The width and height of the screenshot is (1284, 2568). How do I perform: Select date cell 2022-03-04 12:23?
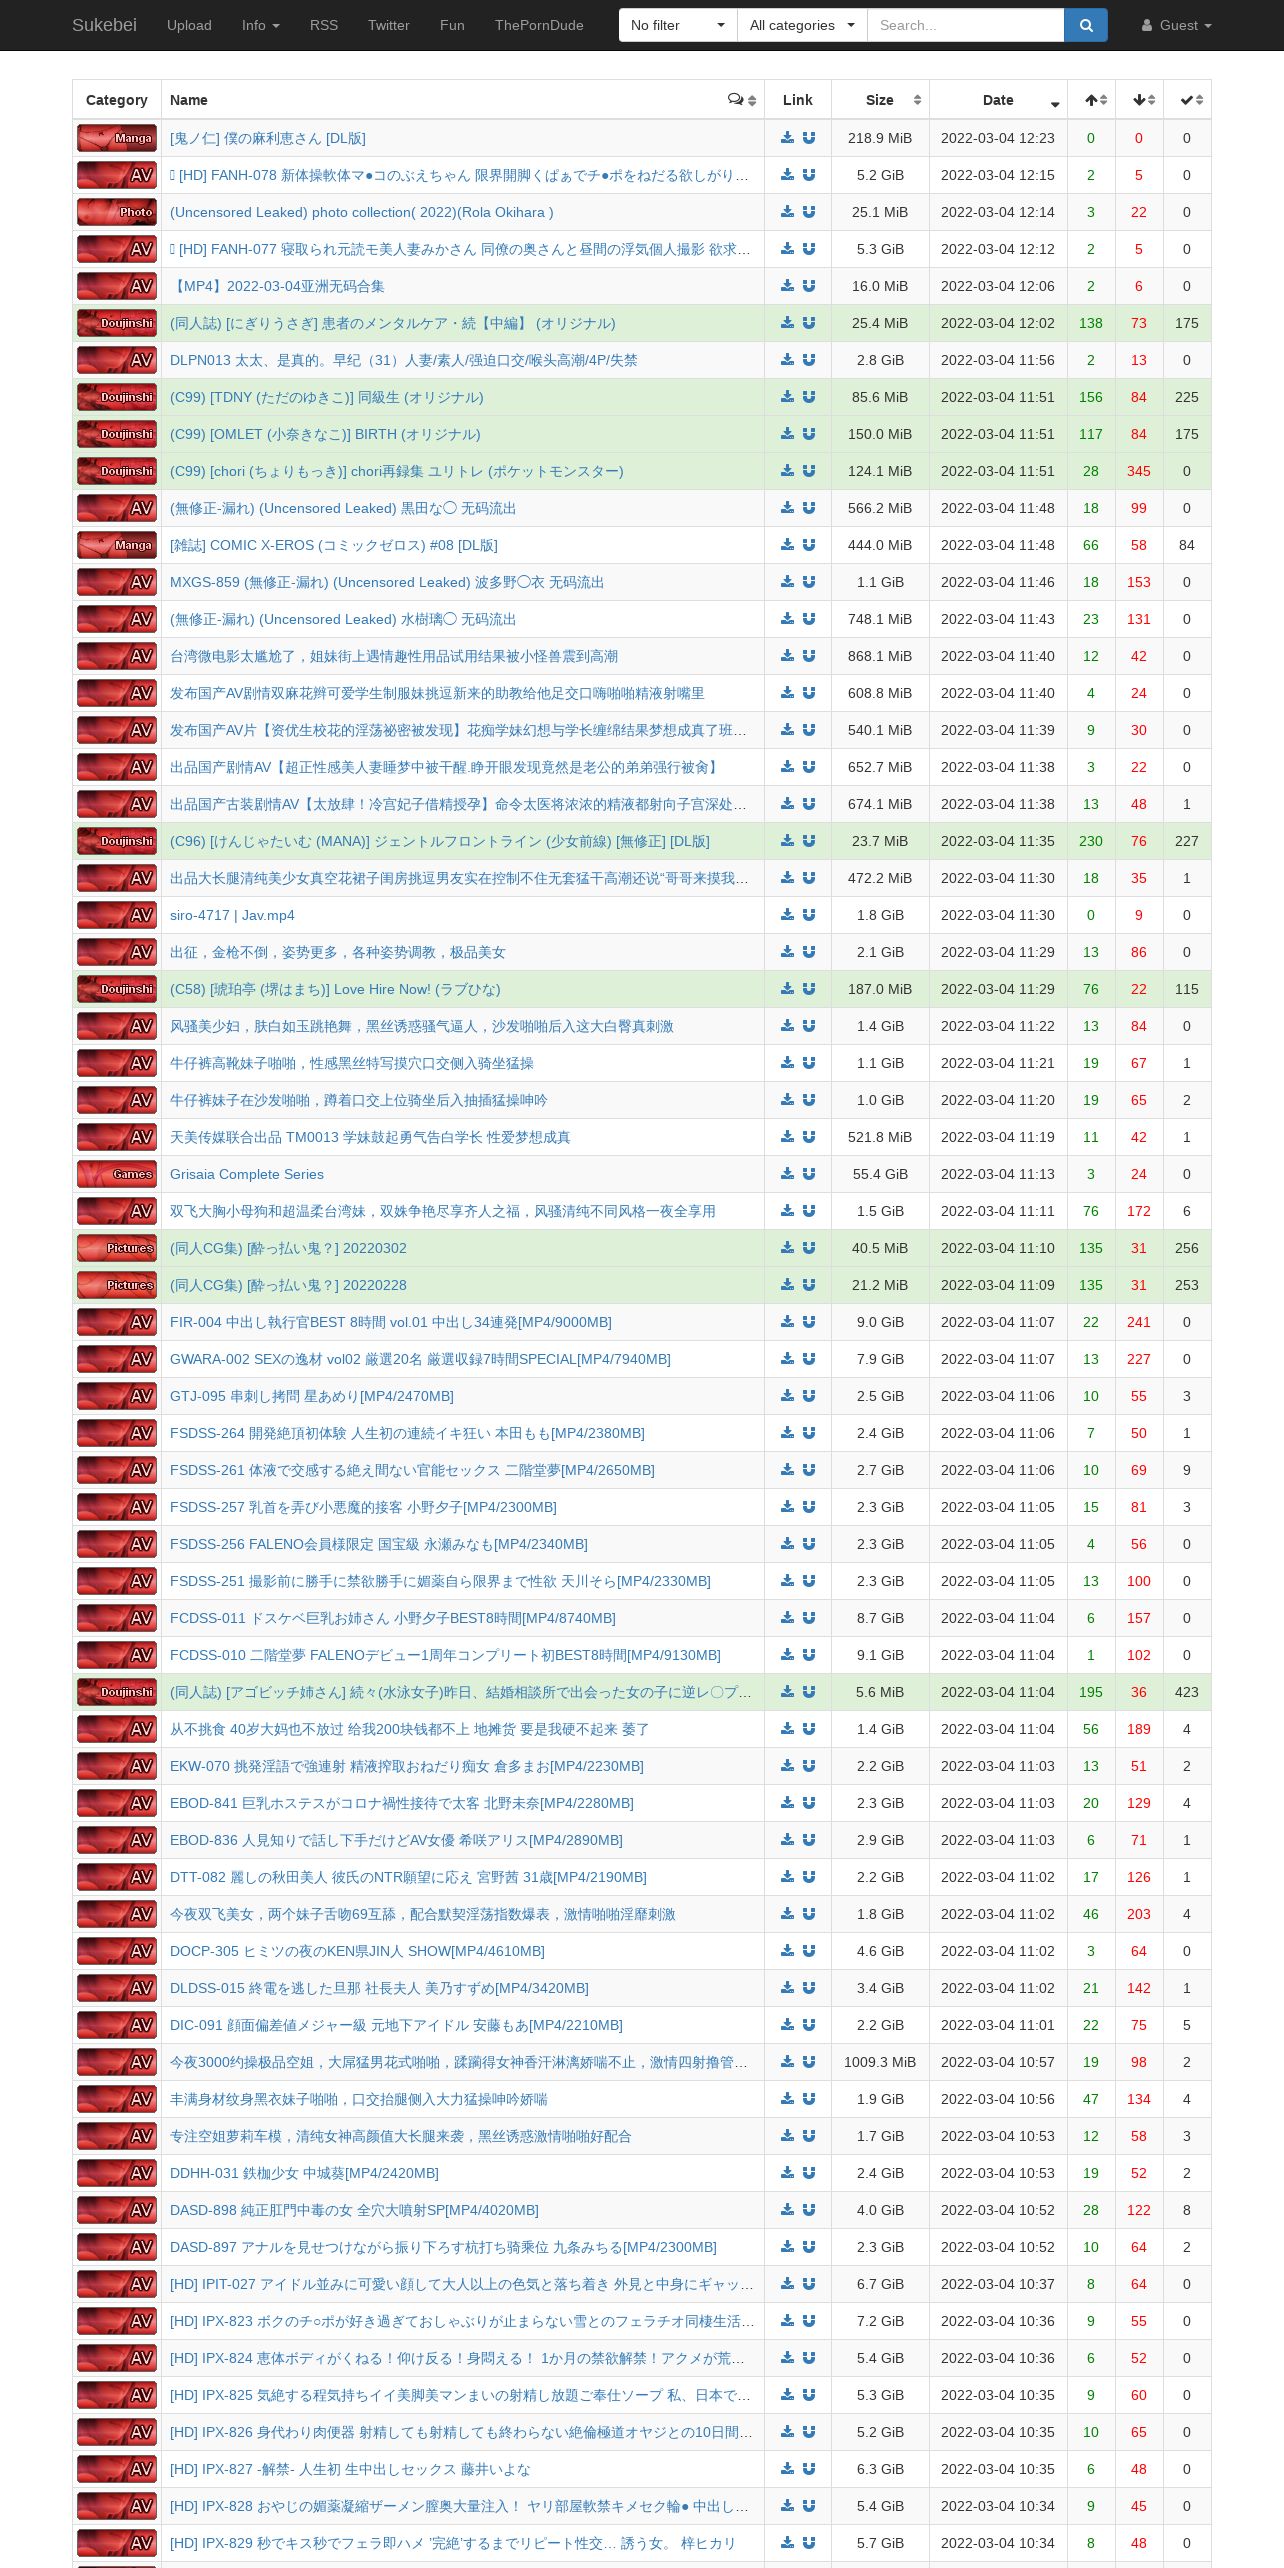(x=998, y=138)
